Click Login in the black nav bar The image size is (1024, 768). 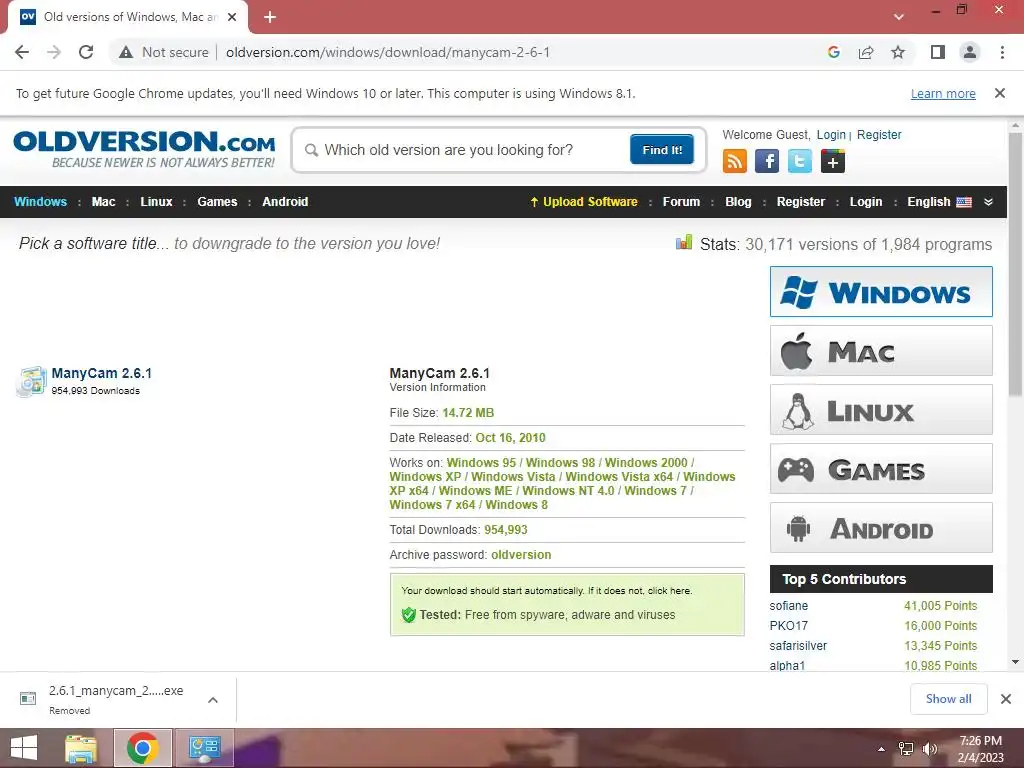865,202
